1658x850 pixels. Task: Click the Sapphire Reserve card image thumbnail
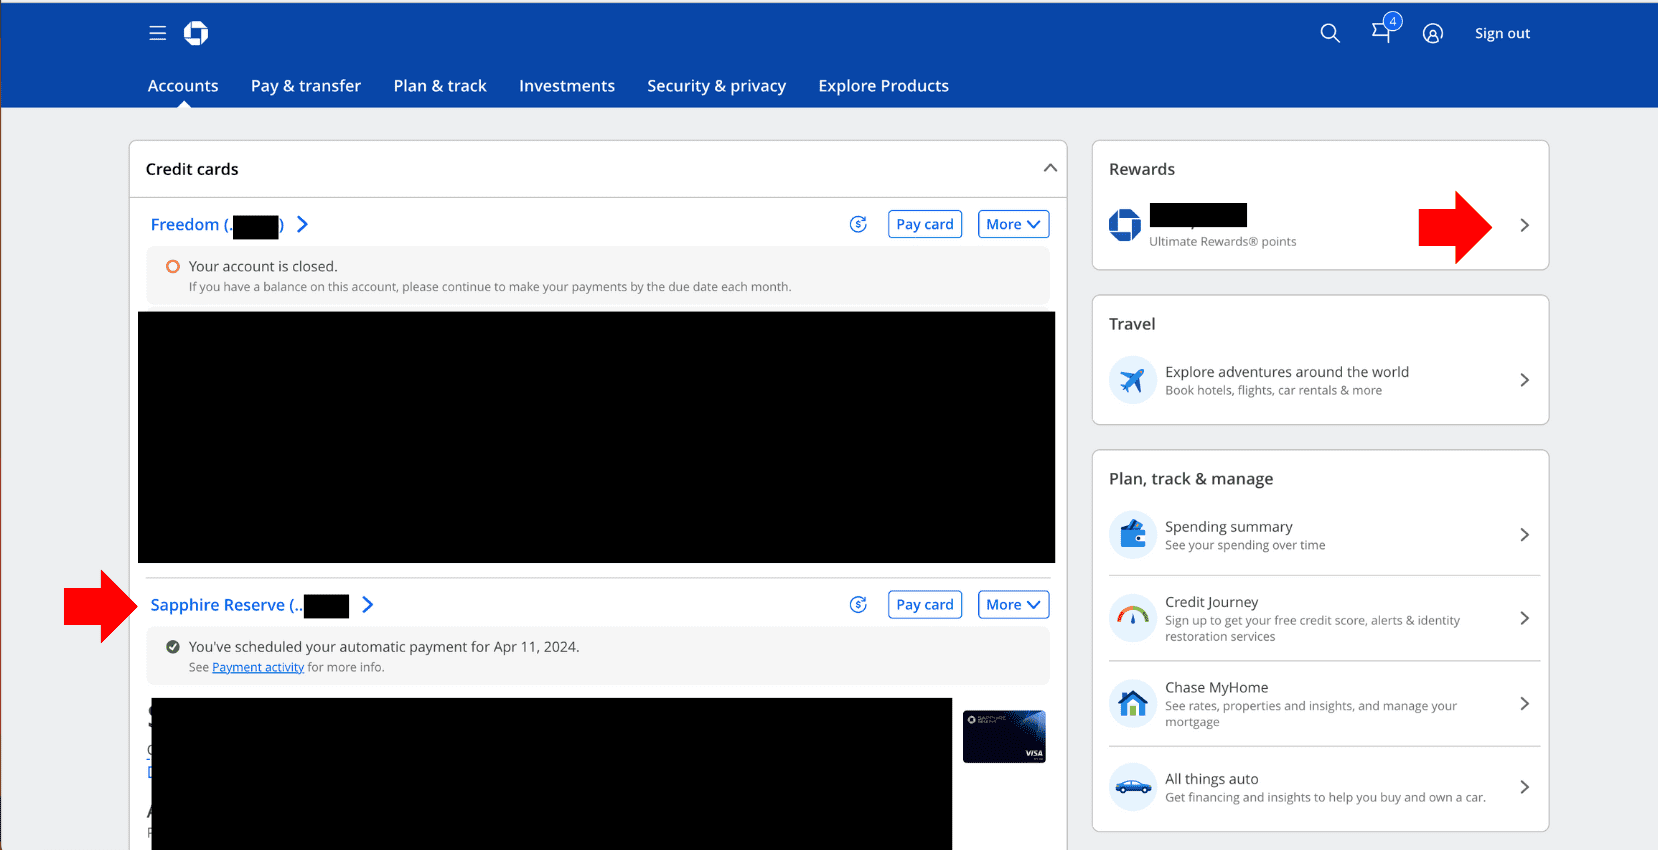1004,736
